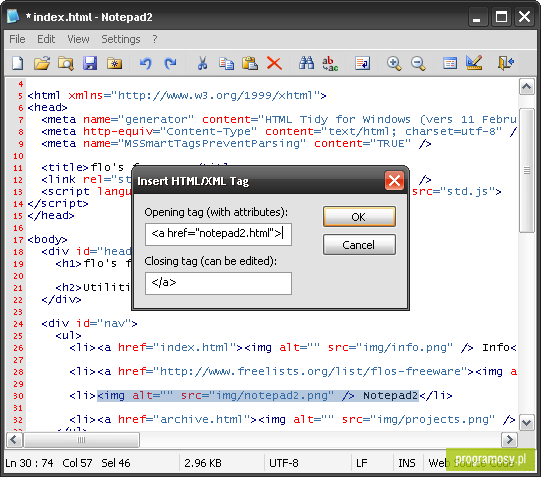Click the horizontal scrollbar right arrow
Screen dimensions: 541x477
[x=509, y=439]
